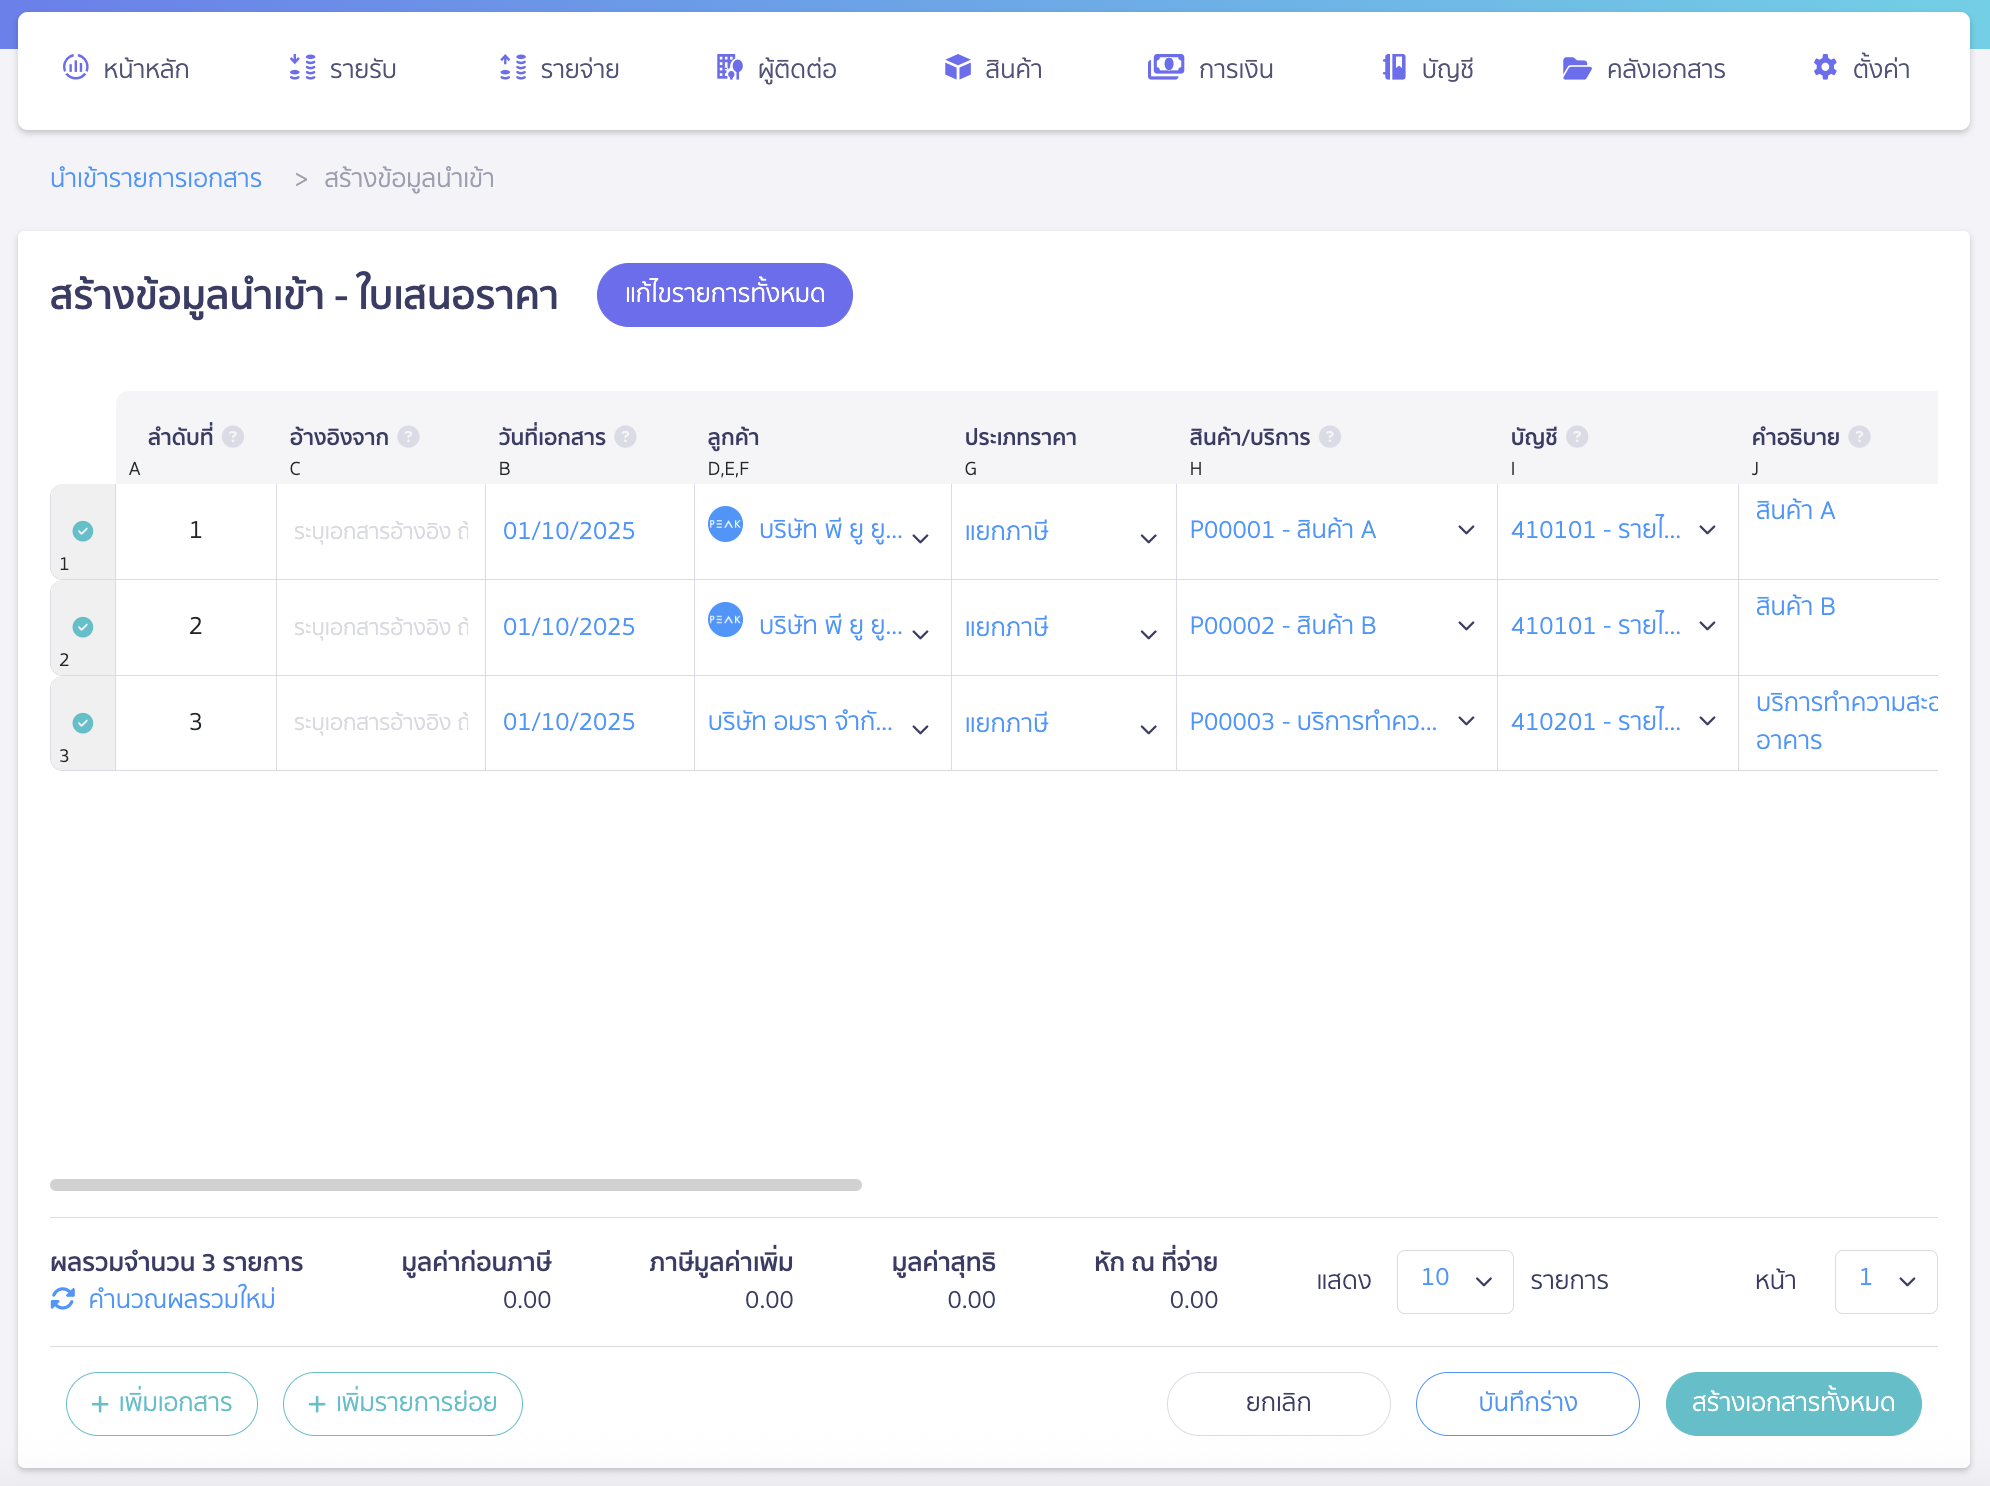
Task: Open customer dropdown for บริษัท อมรา จำกัด
Action: 920,729
